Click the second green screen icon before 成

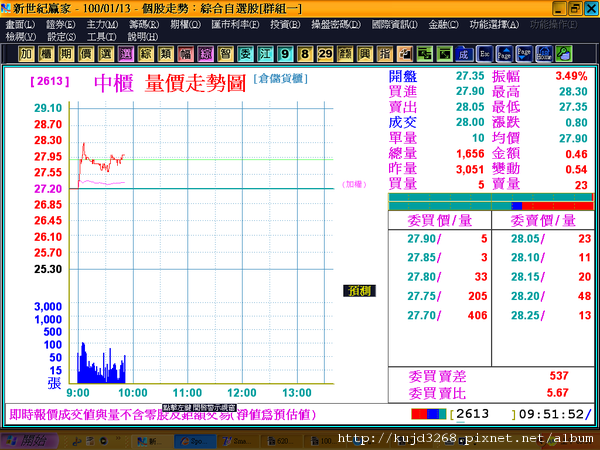pyautogui.click(x=444, y=54)
